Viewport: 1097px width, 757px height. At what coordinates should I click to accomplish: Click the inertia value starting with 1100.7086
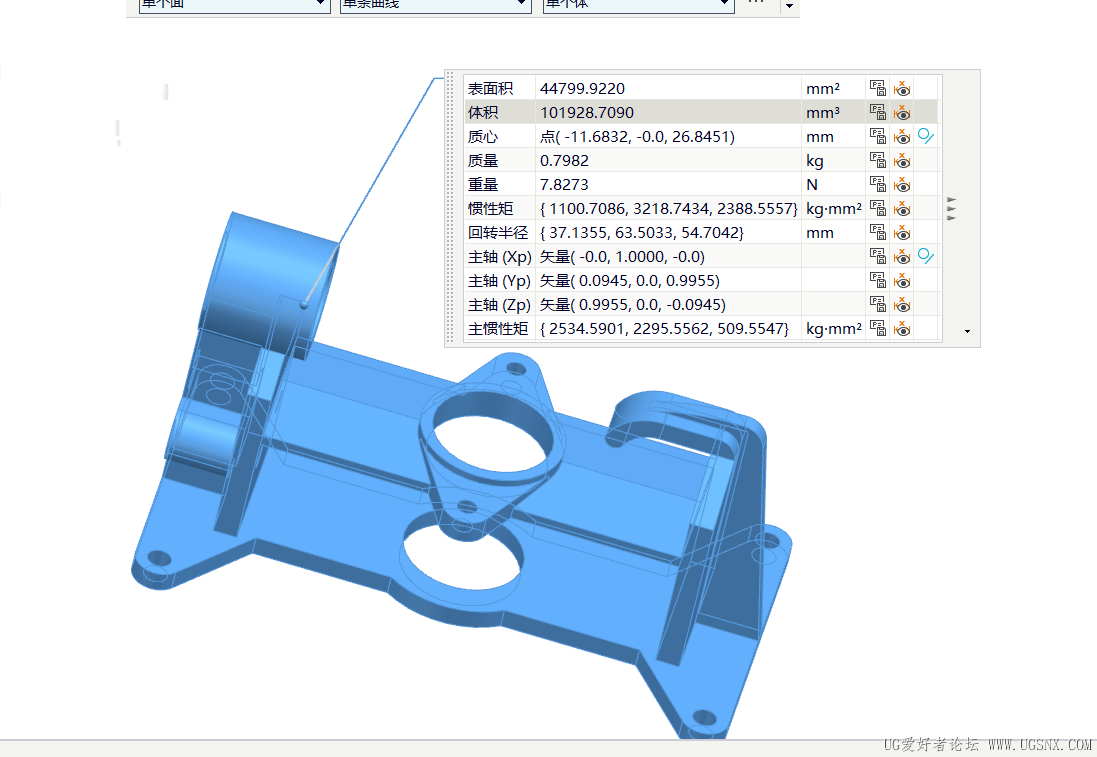tap(668, 208)
